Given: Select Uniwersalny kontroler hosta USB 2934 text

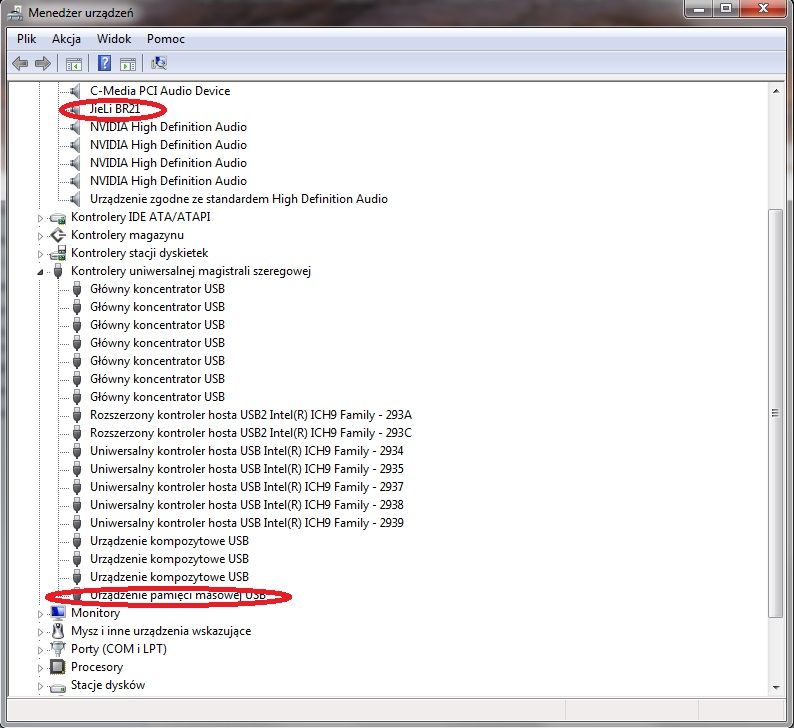Looking at the screenshot, I should (247, 451).
